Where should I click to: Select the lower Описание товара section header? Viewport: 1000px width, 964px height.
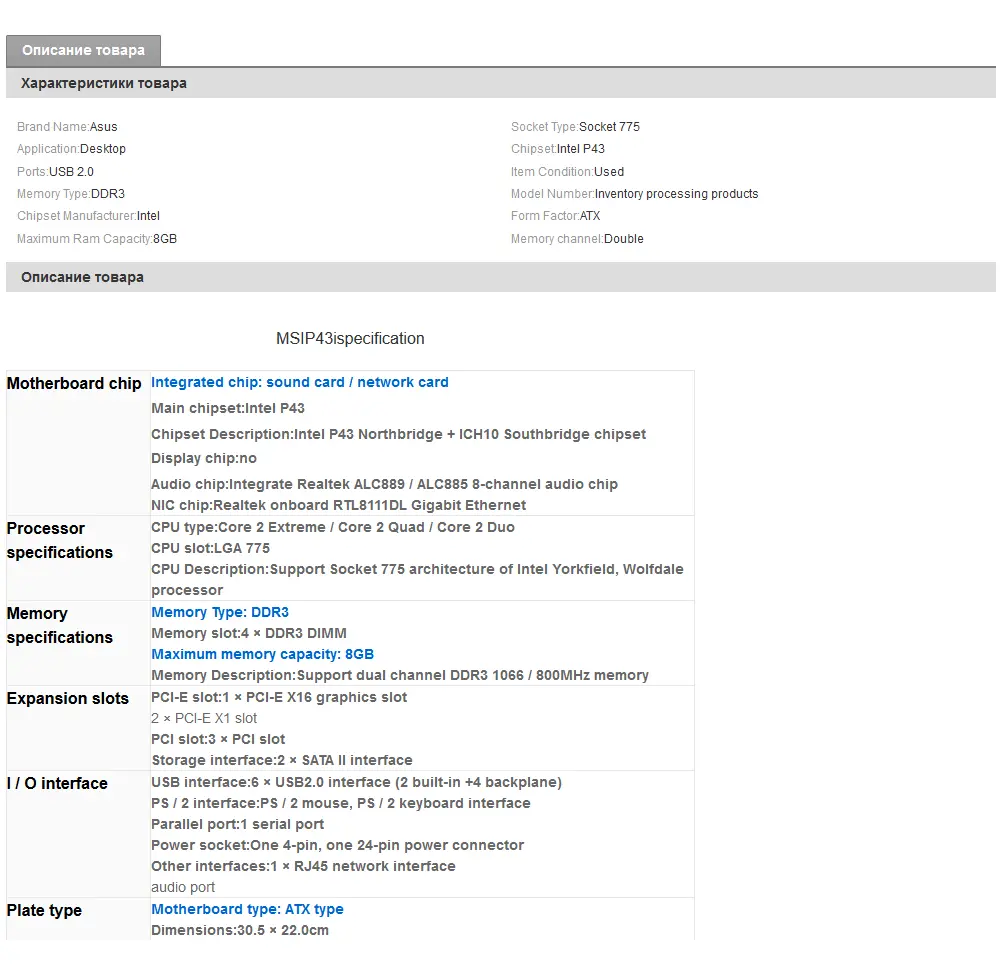(501, 277)
